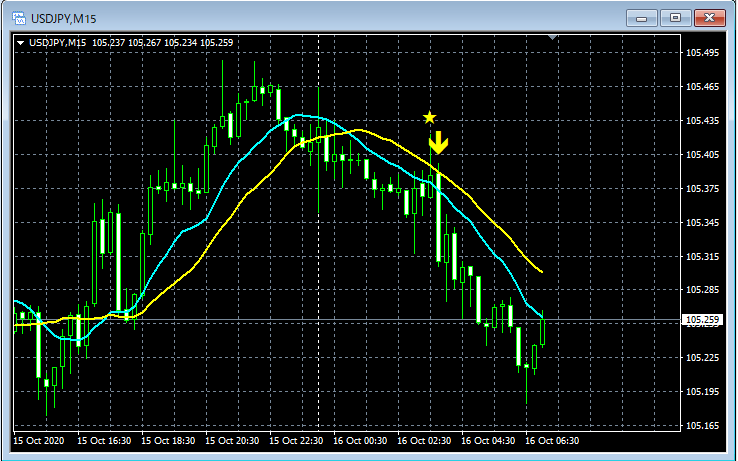Click the yellow down arrow sell signal
Viewport: 738px width, 461px height.
(x=439, y=143)
